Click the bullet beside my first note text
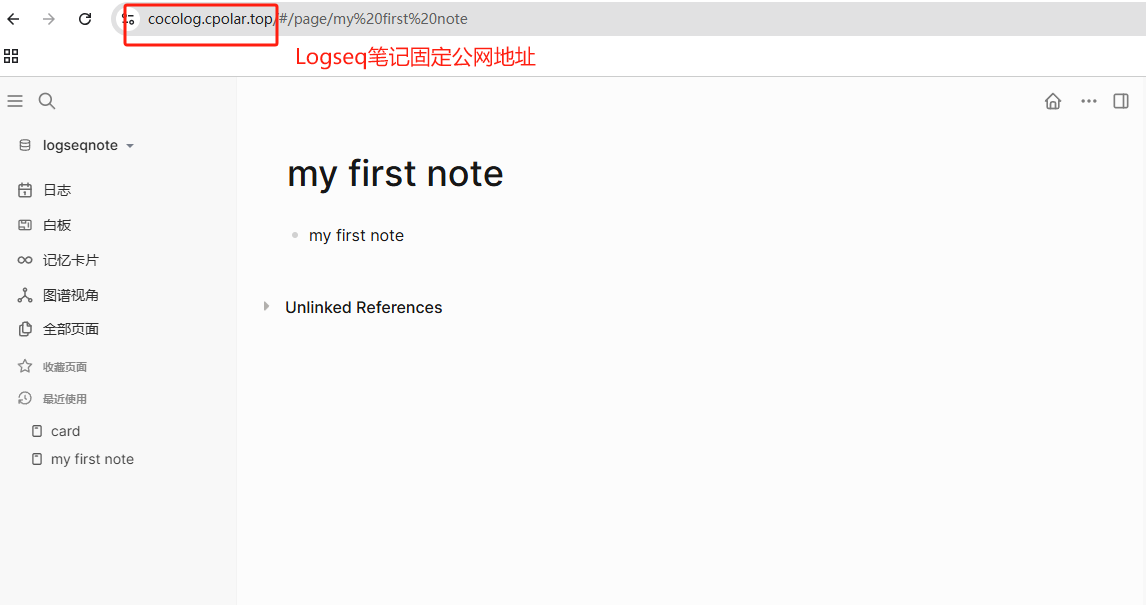The width and height of the screenshot is (1146, 605). point(294,235)
